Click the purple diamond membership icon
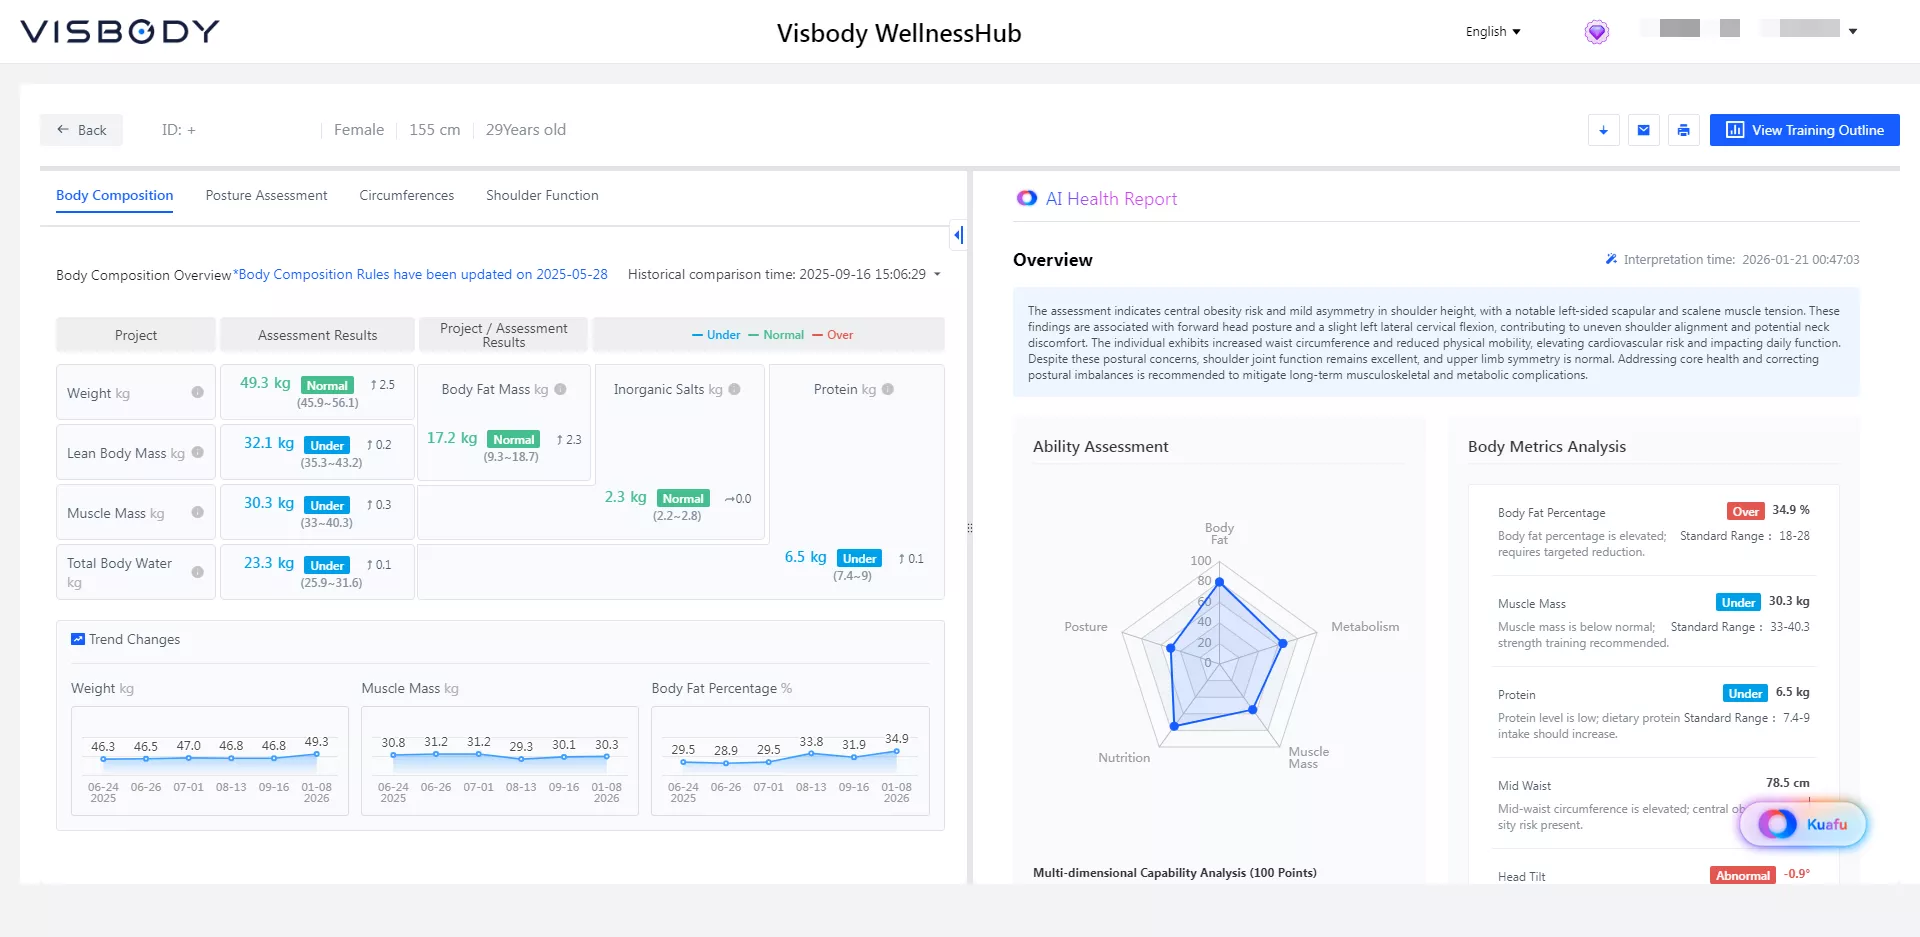1920x937 pixels. tap(1597, 32)
